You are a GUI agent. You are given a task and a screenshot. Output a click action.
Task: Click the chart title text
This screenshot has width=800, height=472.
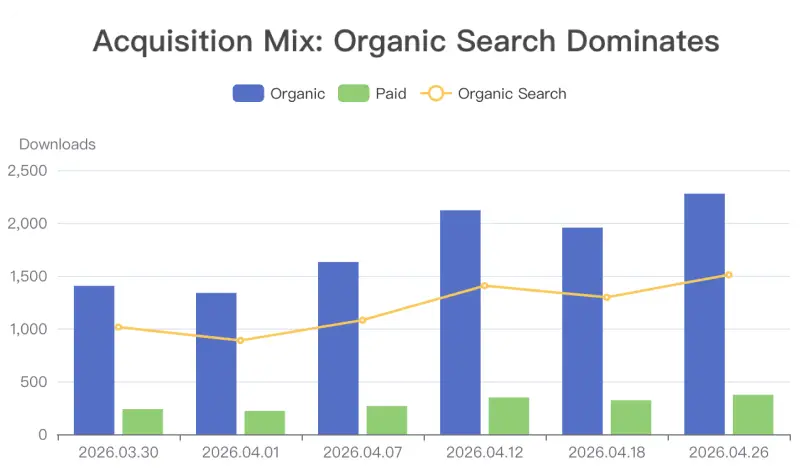(x=406, y=41)
